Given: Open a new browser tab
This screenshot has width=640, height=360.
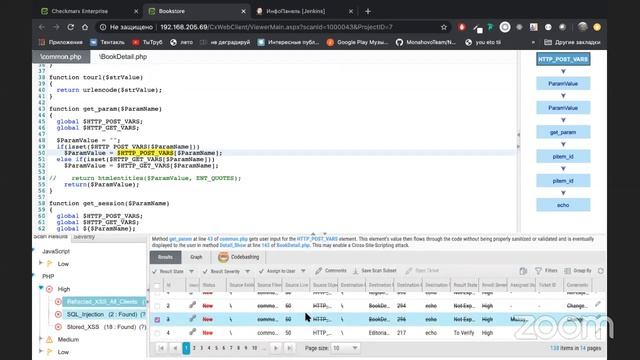Looking at the screenshot, I should pos(368,11).
